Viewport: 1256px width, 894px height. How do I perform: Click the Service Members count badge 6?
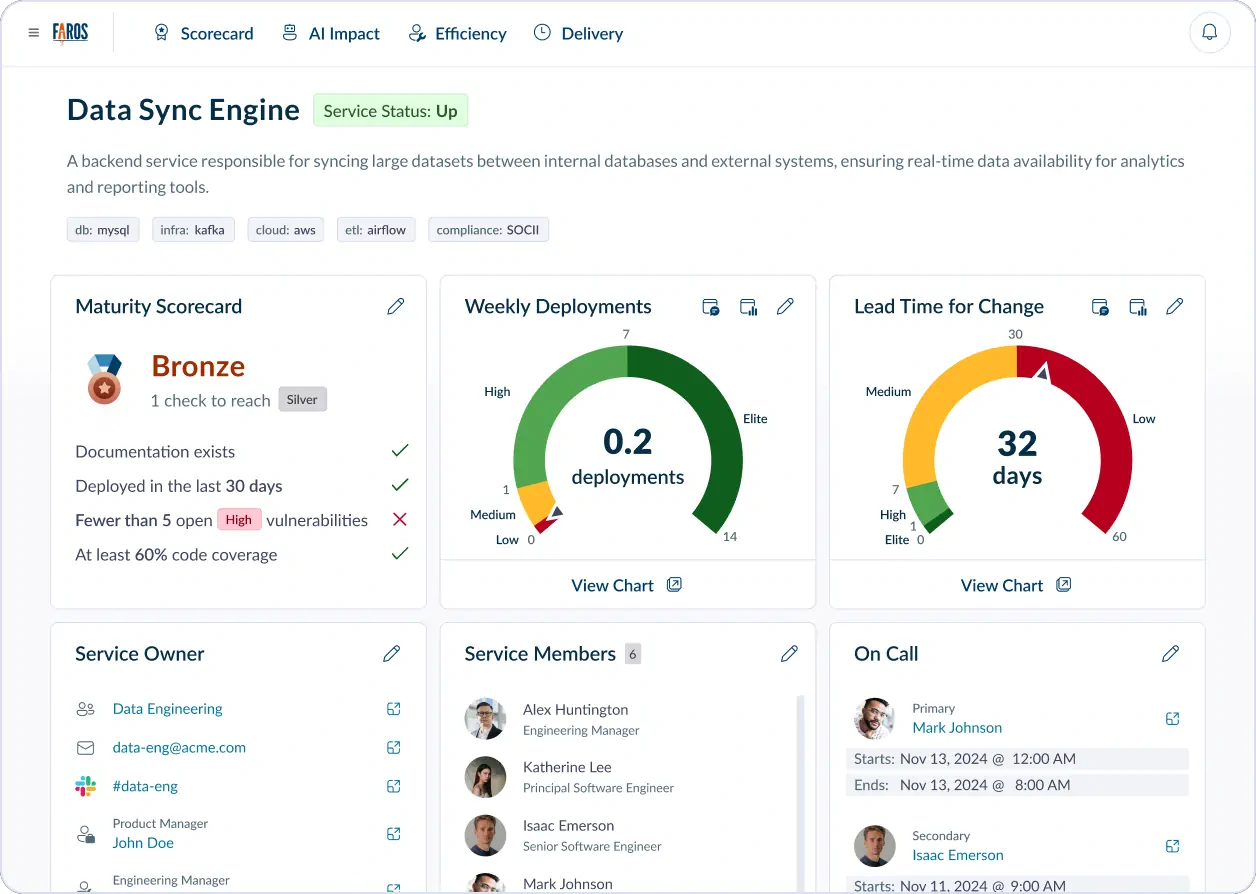[632, 654]
